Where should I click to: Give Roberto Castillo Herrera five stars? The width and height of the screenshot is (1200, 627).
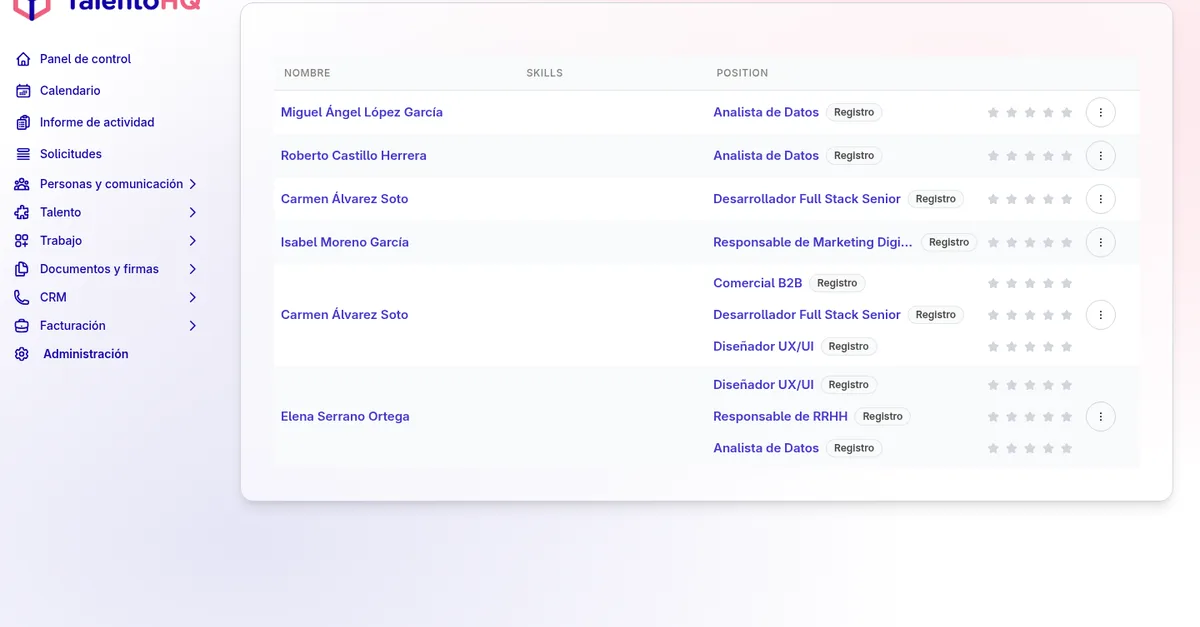tap(1066, 156)
